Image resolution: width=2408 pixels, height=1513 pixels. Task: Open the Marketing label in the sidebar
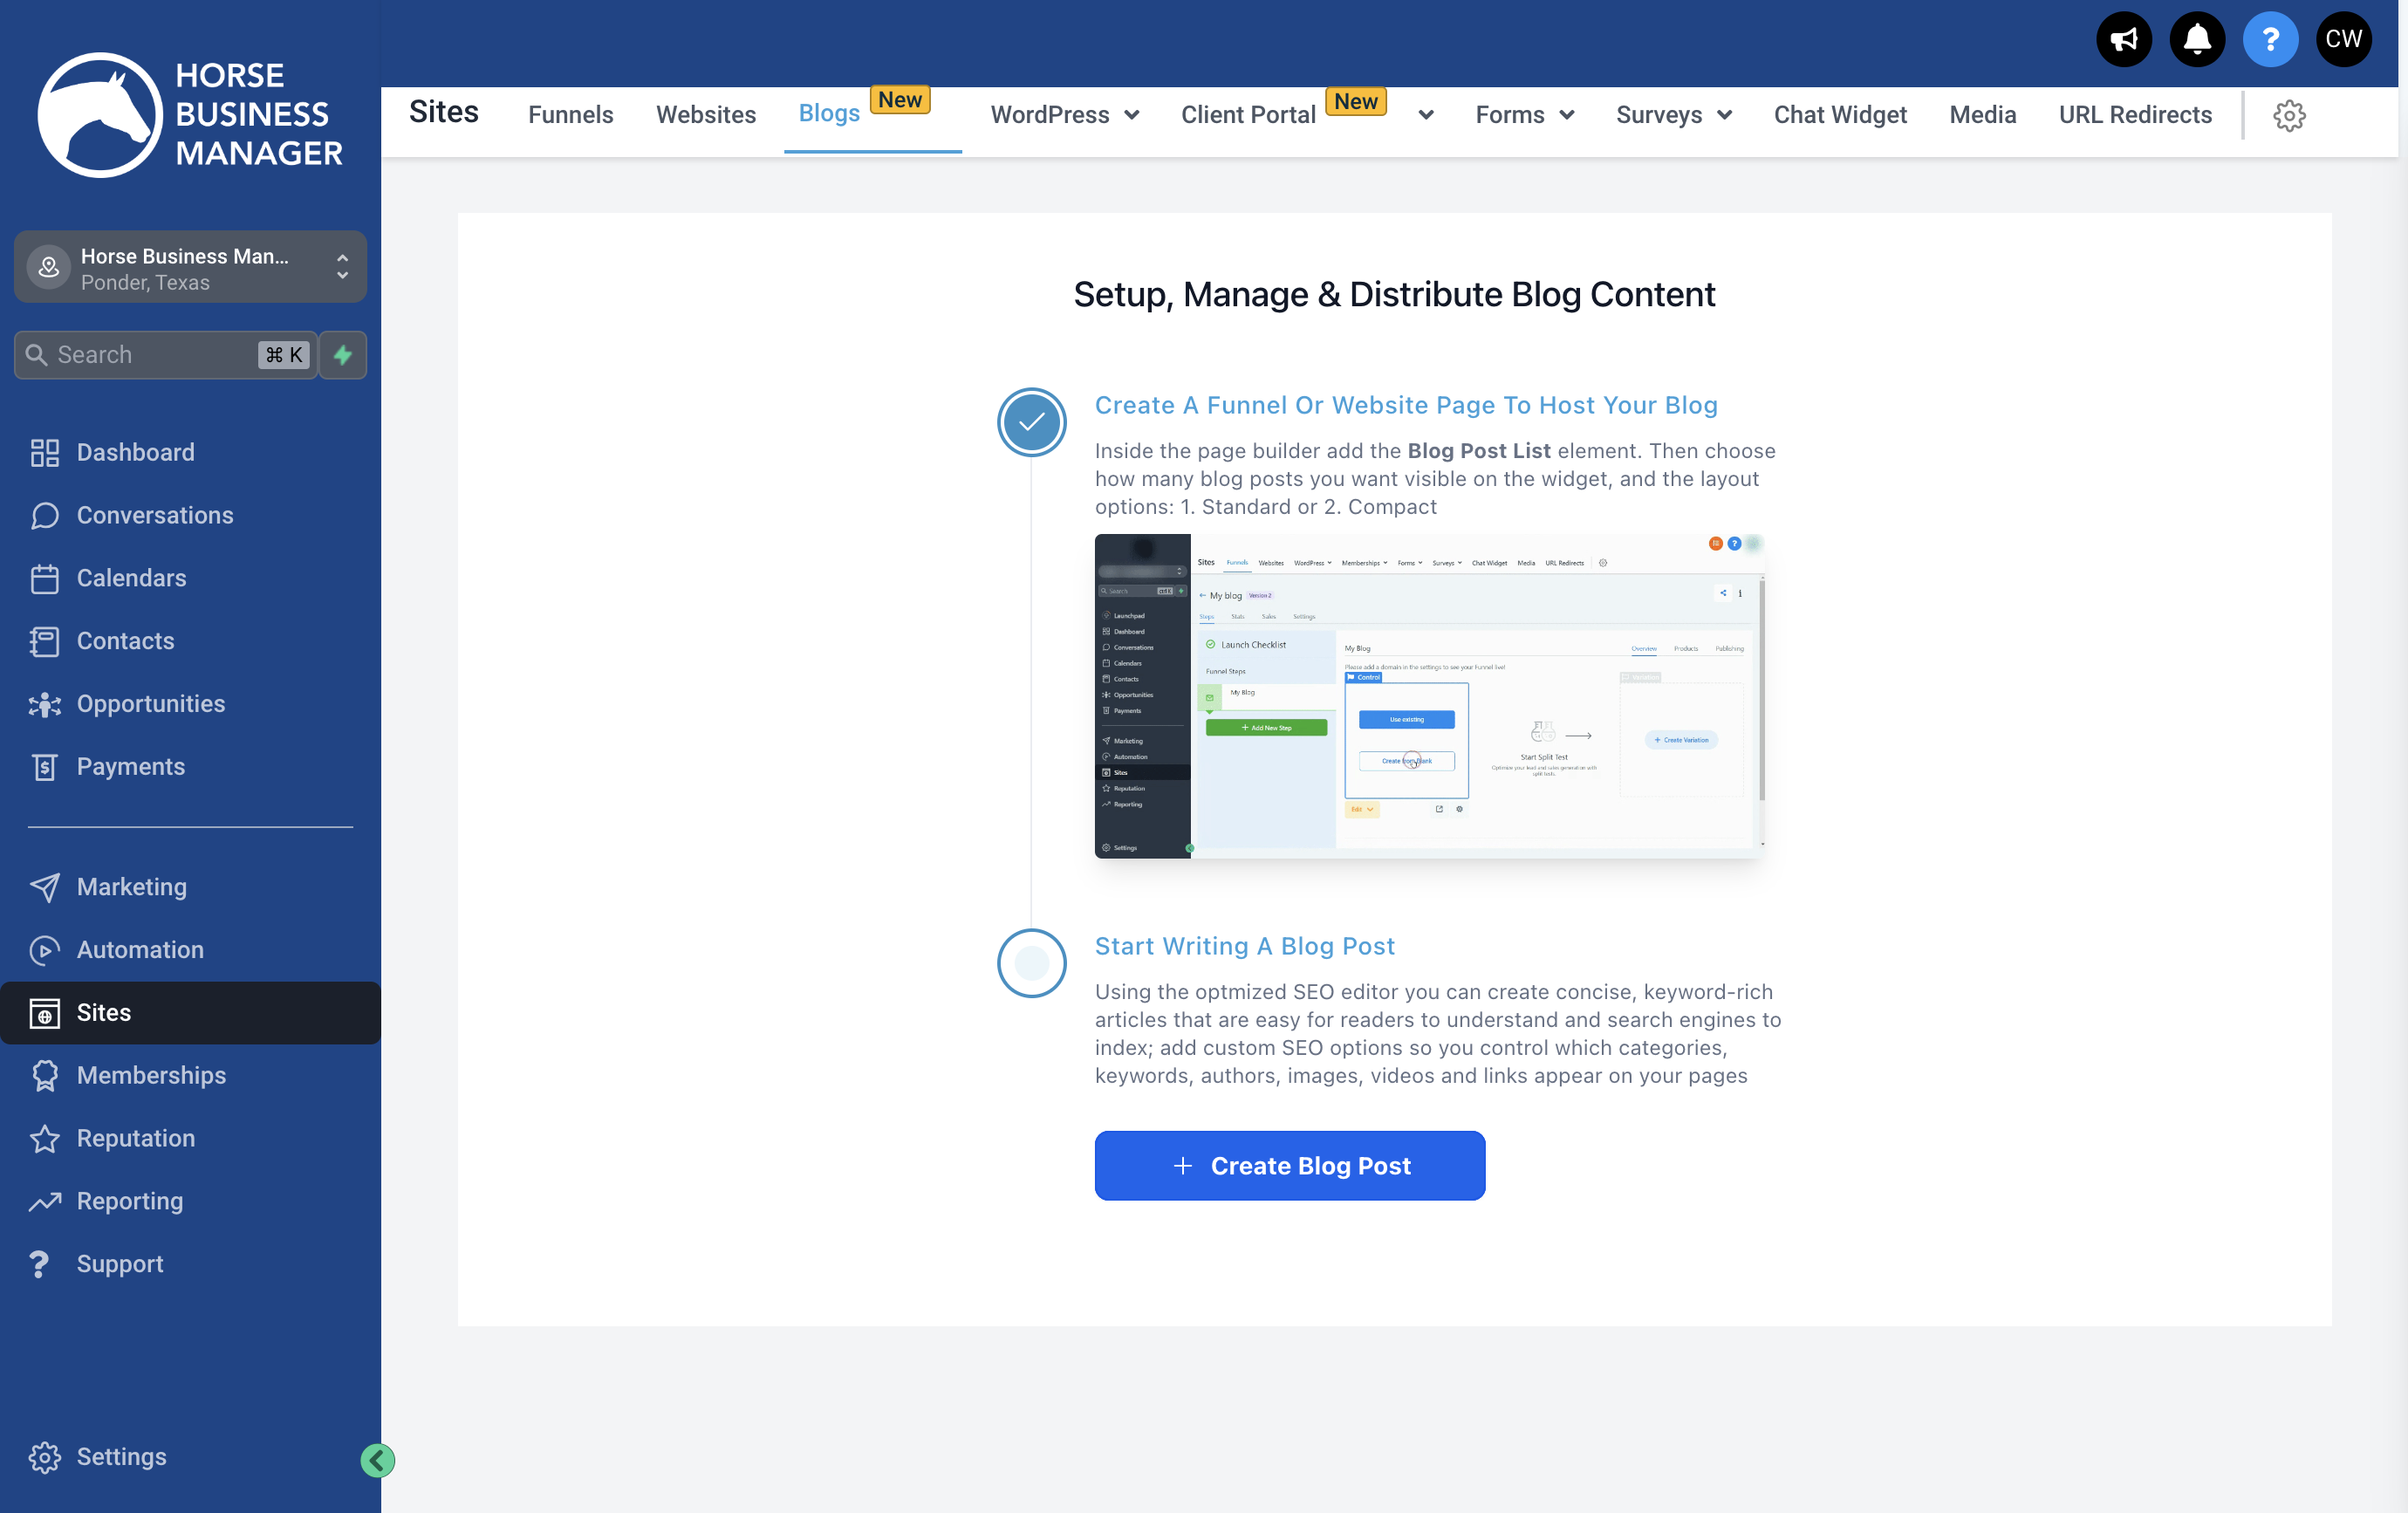click(x=132, y=887)
